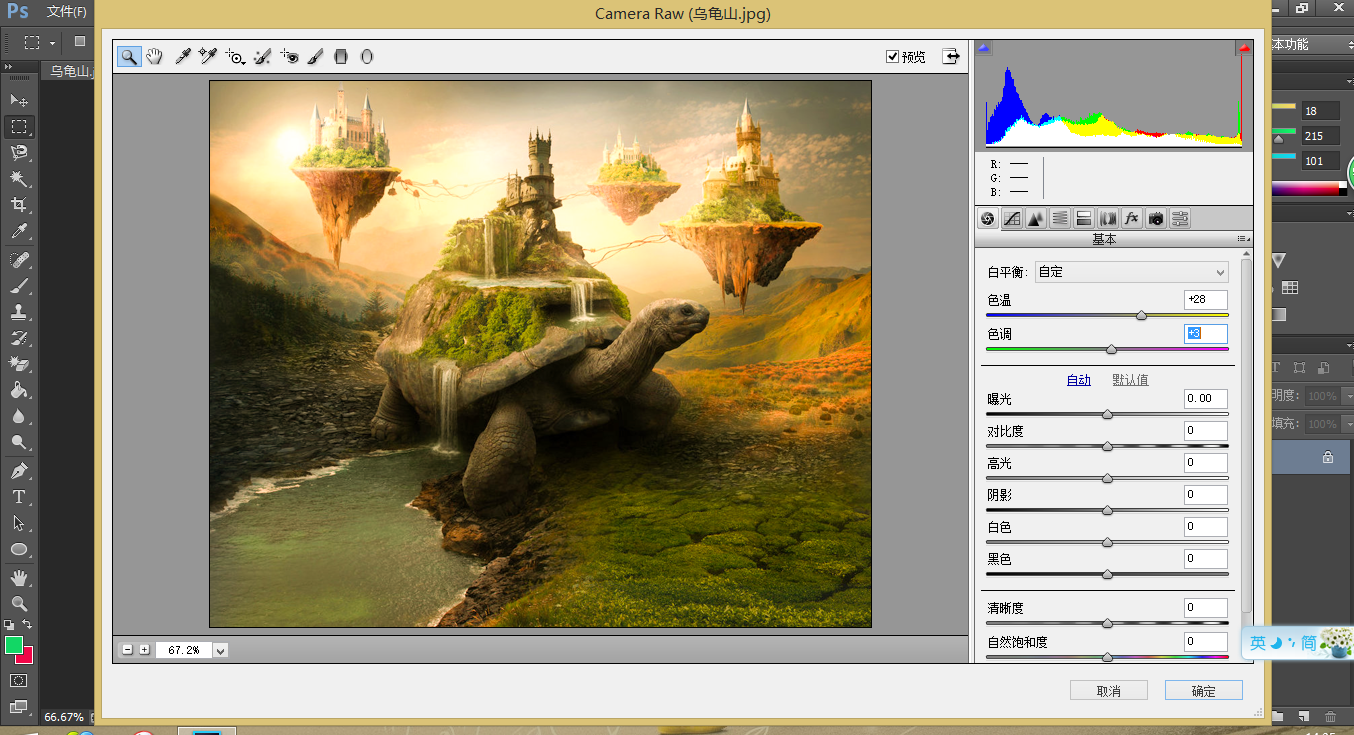This screenshot has width=1354, height=735.
Task: Open Effects fx panel tab
Action: pos(1132,219)
